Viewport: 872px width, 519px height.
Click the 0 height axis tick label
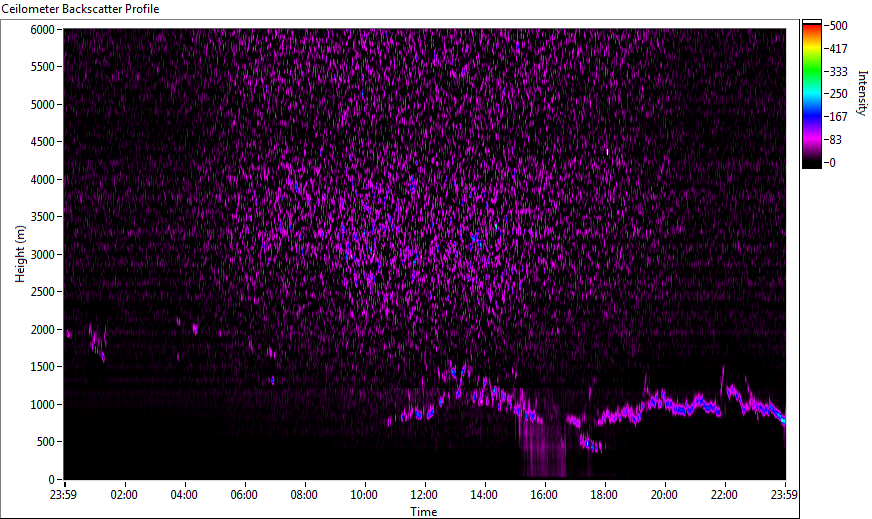(52, 480)
